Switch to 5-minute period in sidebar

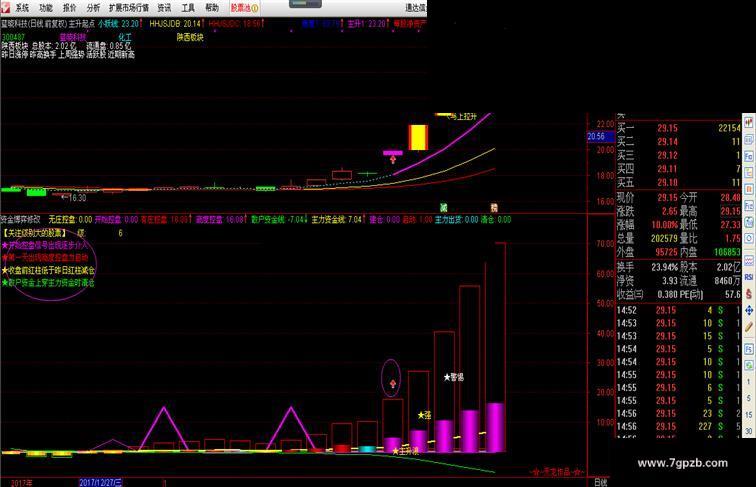(x=749, y=398)
